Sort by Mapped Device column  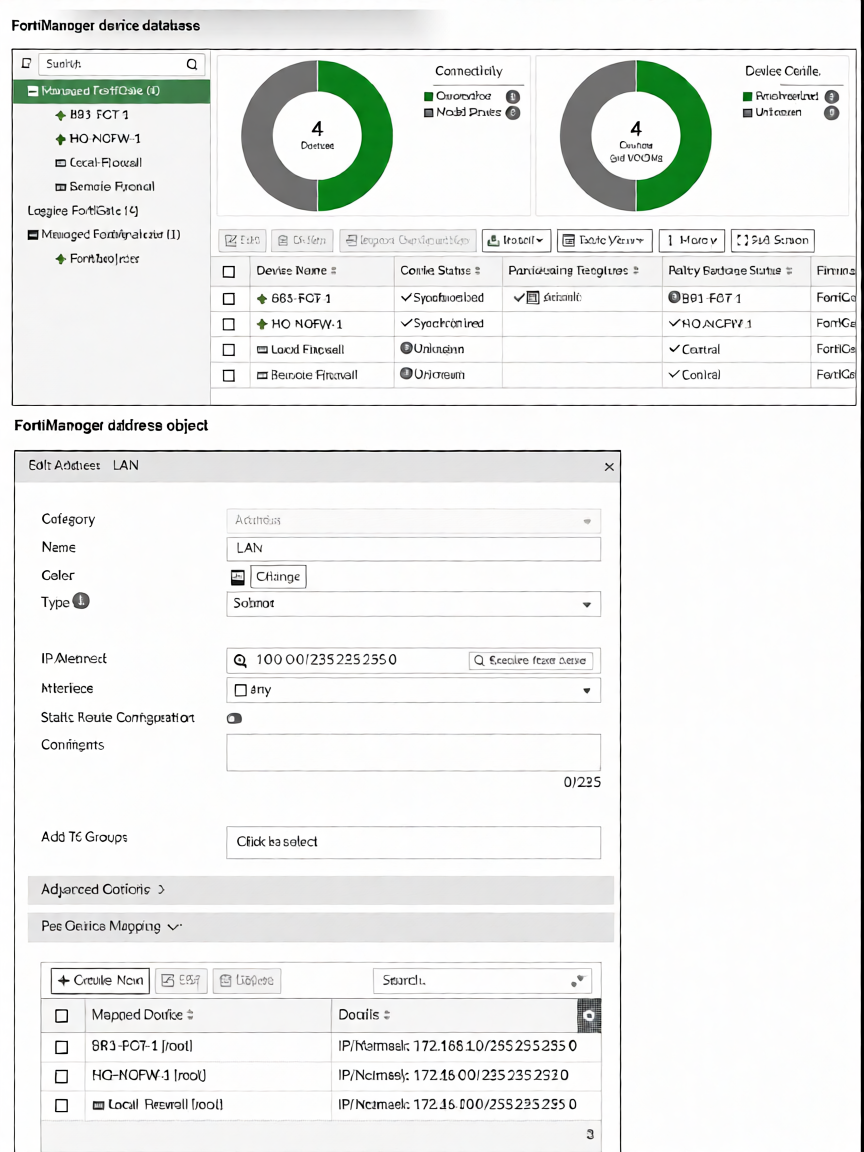(143, 1015)
